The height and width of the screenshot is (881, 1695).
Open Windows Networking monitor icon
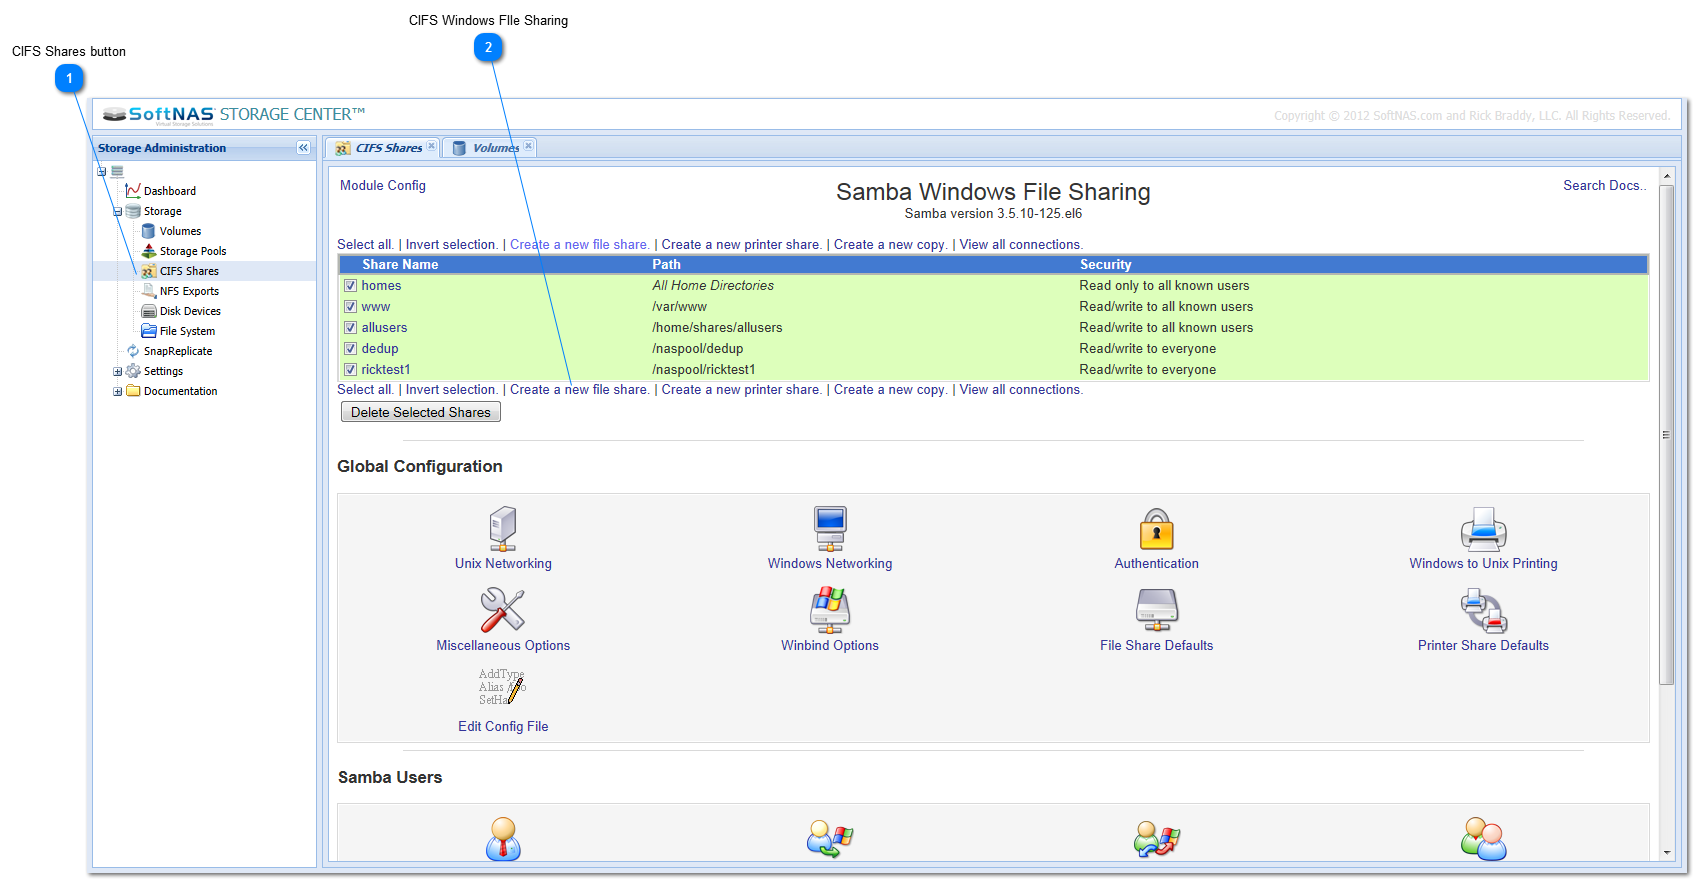[x=830, y=528]
